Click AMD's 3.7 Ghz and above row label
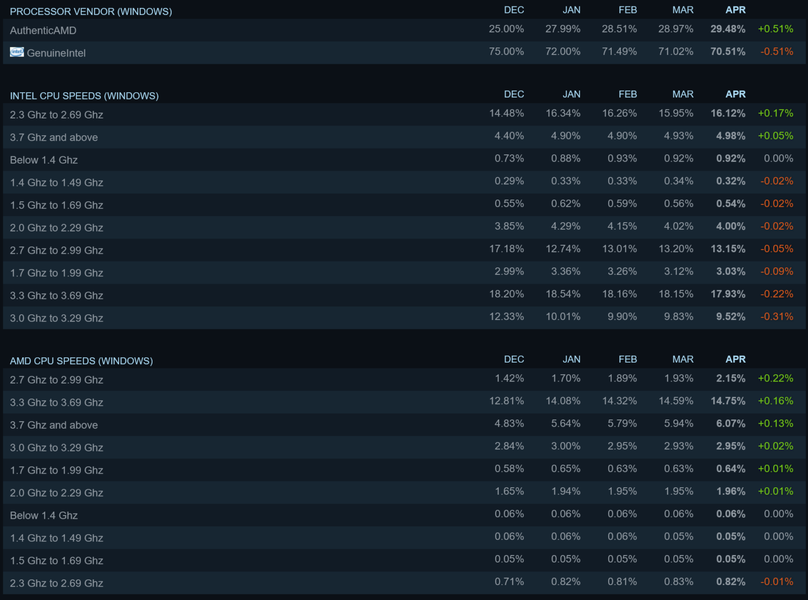The image size is (808, 600). pyautogui.click(x=54, y=425)
